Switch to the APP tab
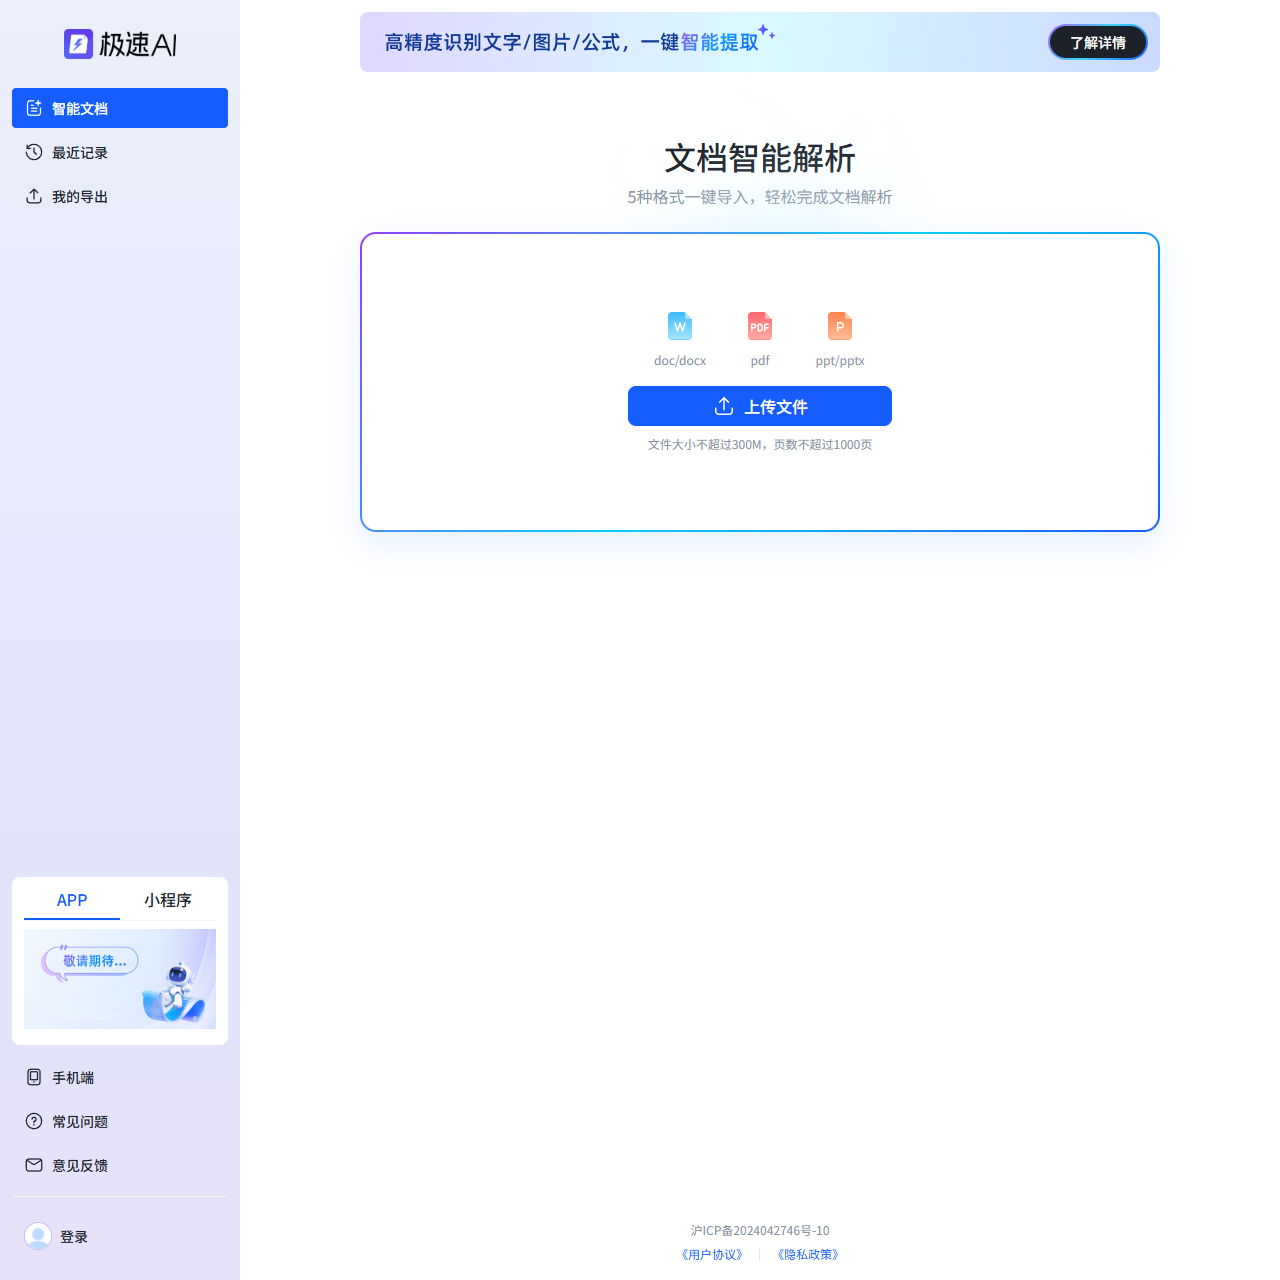Screen dimensions: 1280x1280 pyautogui.click(x=71, y=899)
